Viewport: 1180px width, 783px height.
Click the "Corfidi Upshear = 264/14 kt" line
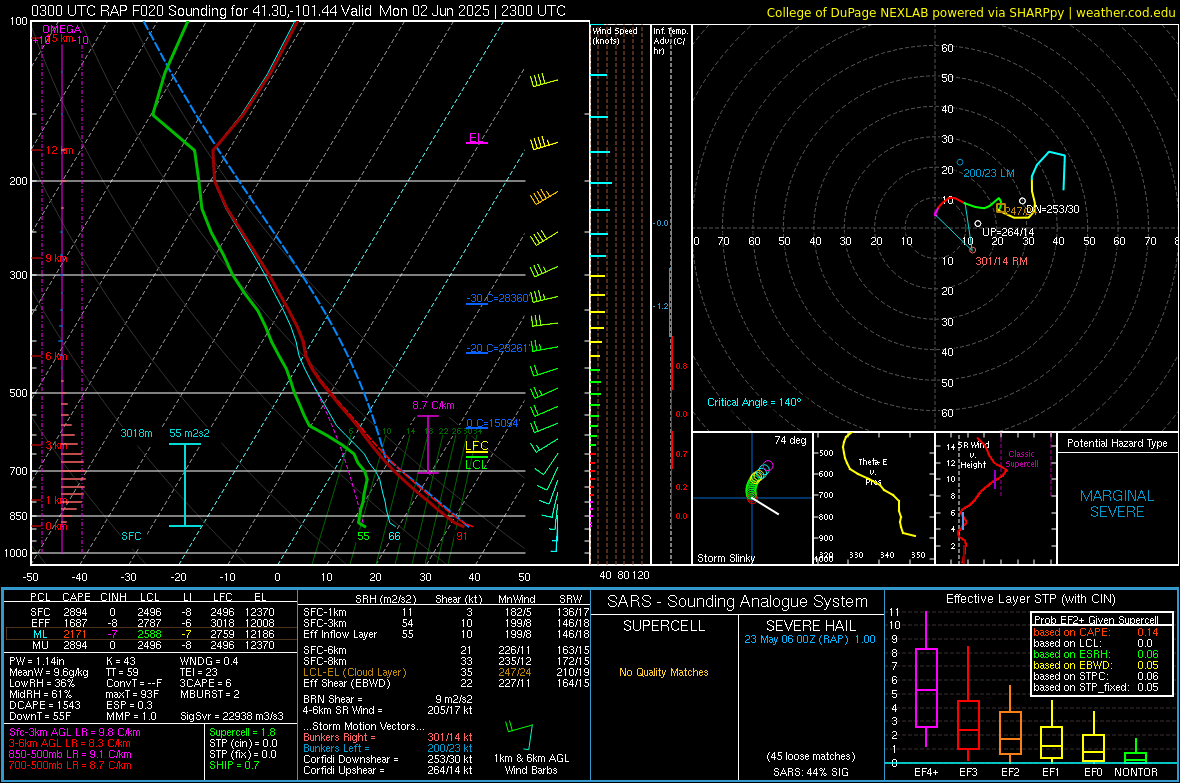coord(388,770)
